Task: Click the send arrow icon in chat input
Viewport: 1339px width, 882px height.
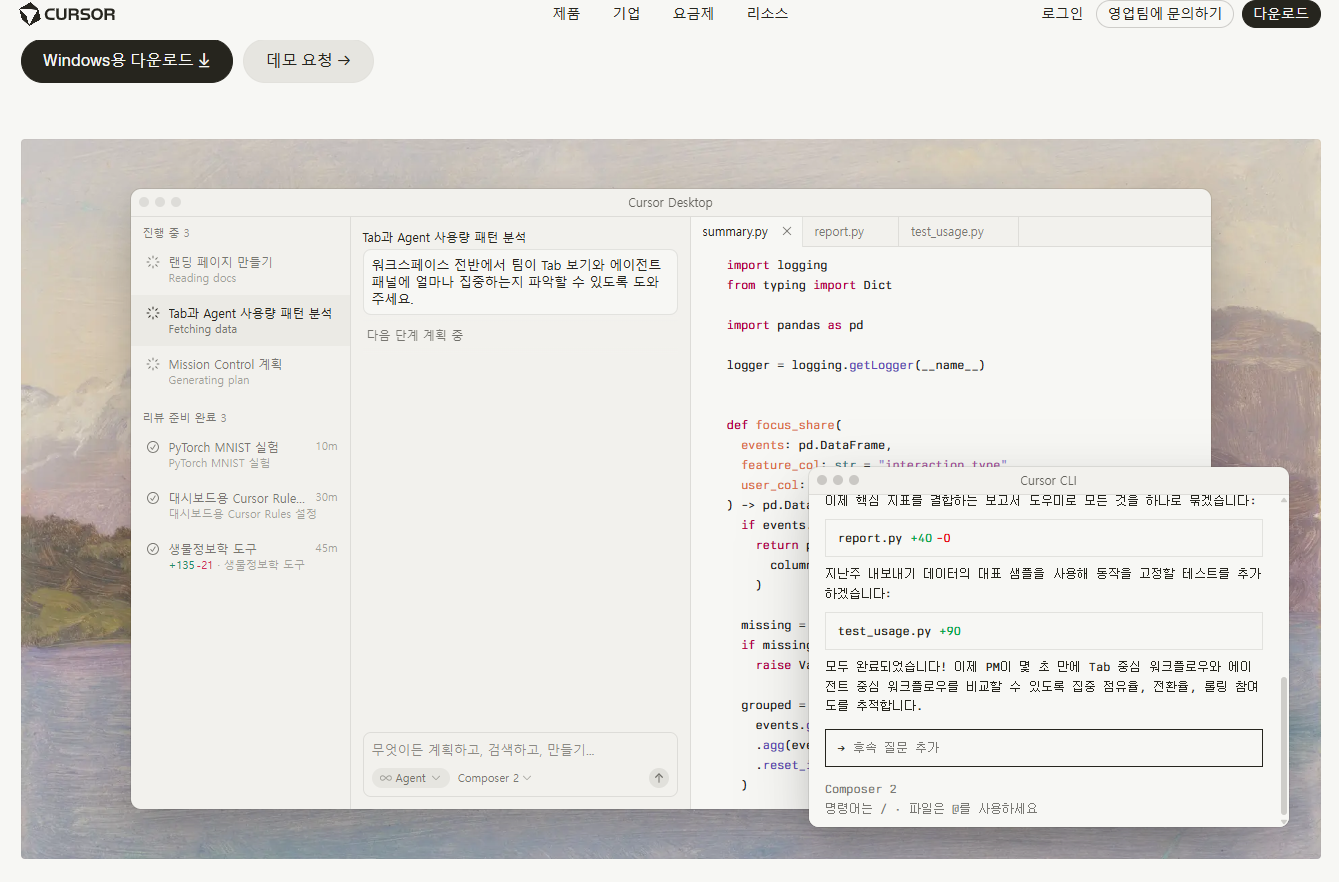Action: tap(658, 778)
